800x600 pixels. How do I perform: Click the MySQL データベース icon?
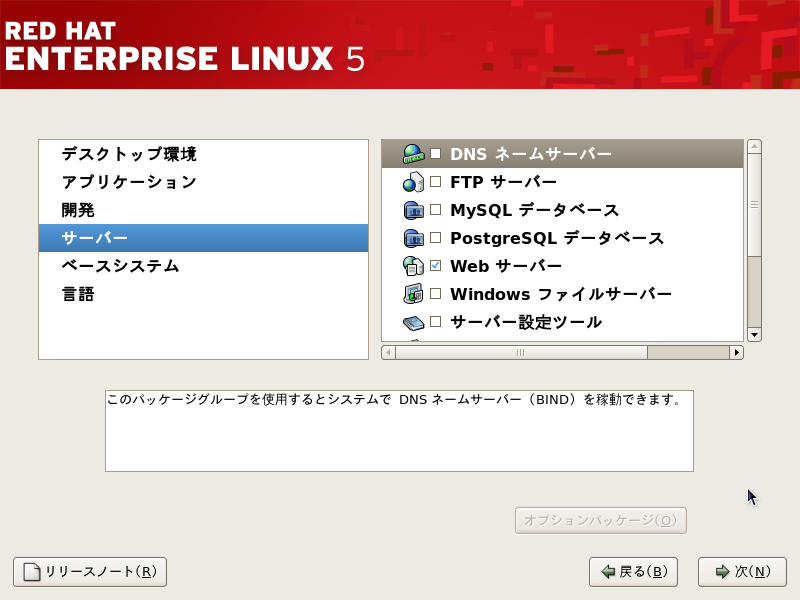[413, 210]
